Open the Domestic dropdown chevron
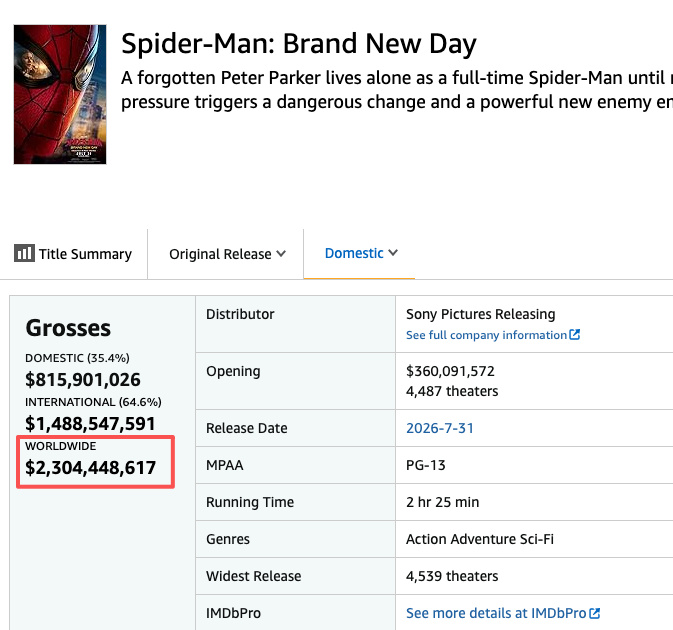The image size is (673, 630). pyautogui.click(x=393, y=253)
